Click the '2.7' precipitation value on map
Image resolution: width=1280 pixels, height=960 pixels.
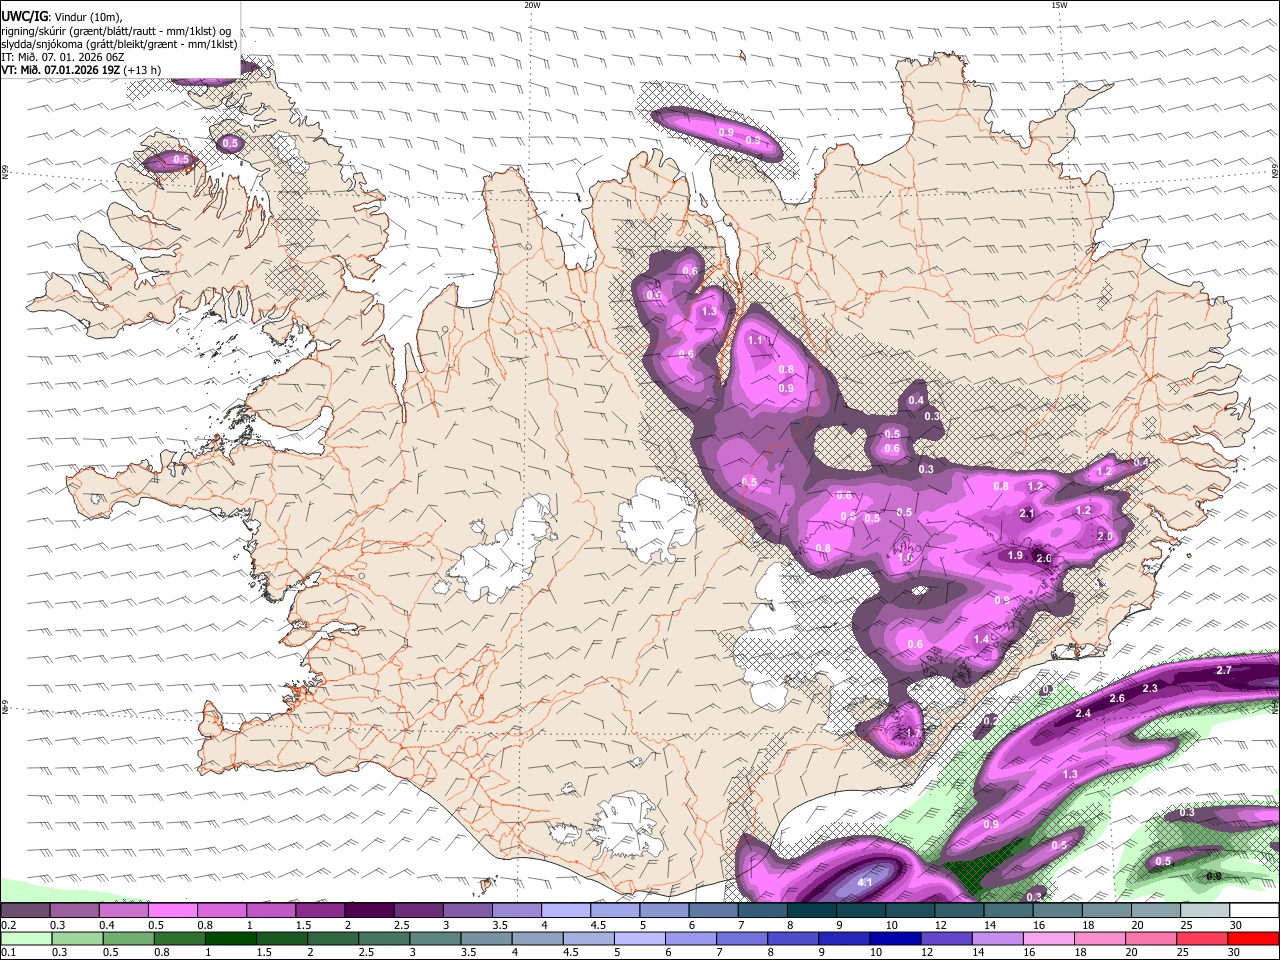(1224, 670)
